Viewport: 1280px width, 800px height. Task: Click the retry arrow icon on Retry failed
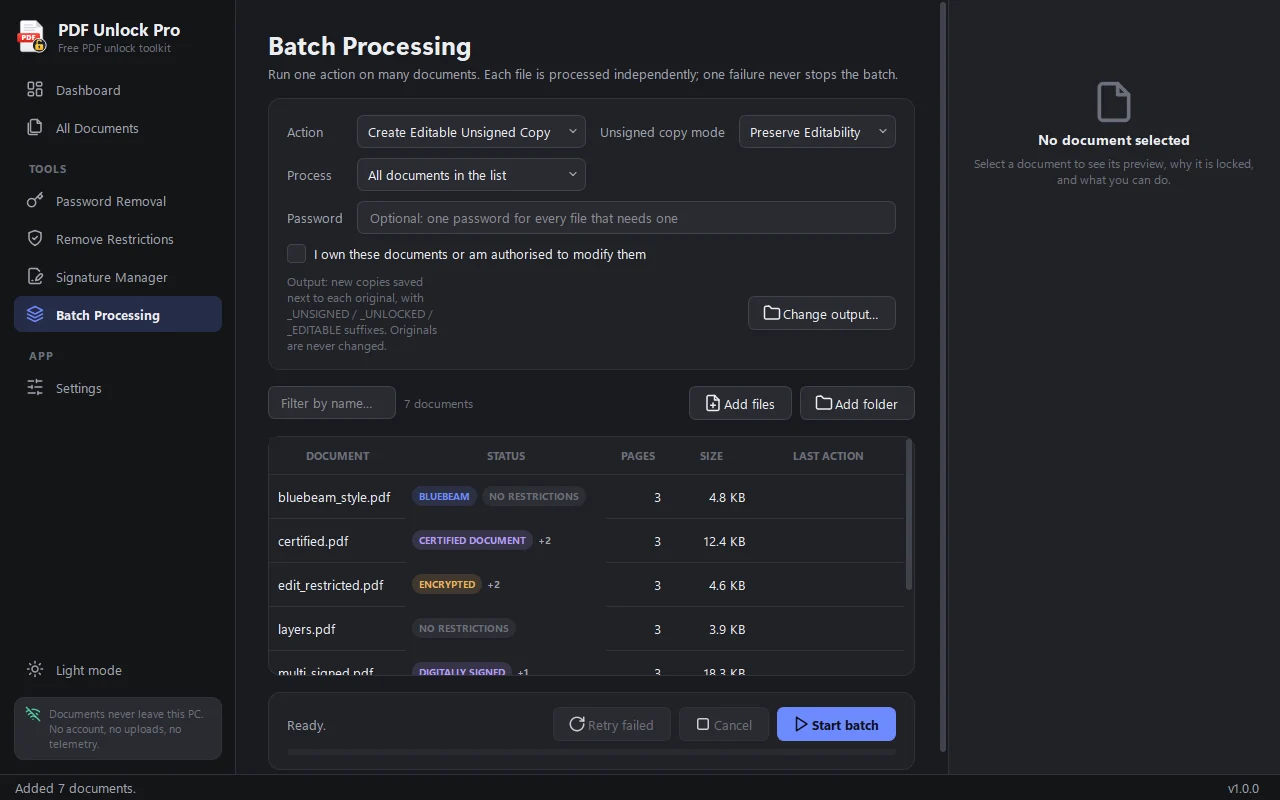point(577,724)
